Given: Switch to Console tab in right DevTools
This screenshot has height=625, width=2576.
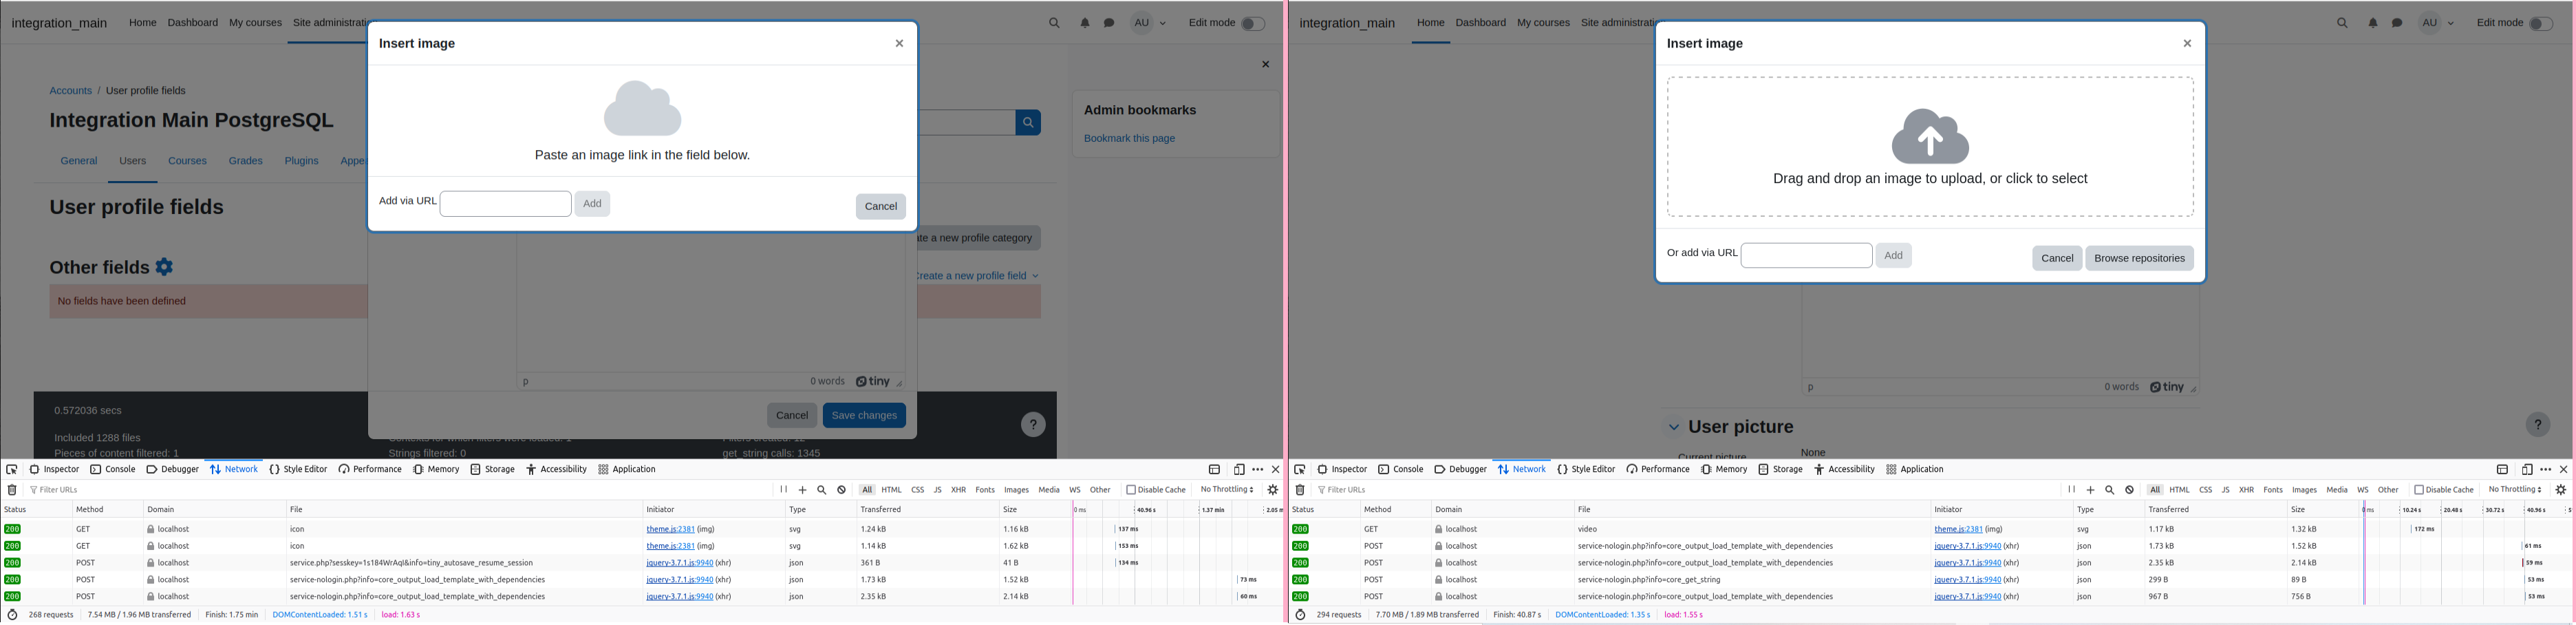Looking at the screenshot, I should pos(1400,470).
